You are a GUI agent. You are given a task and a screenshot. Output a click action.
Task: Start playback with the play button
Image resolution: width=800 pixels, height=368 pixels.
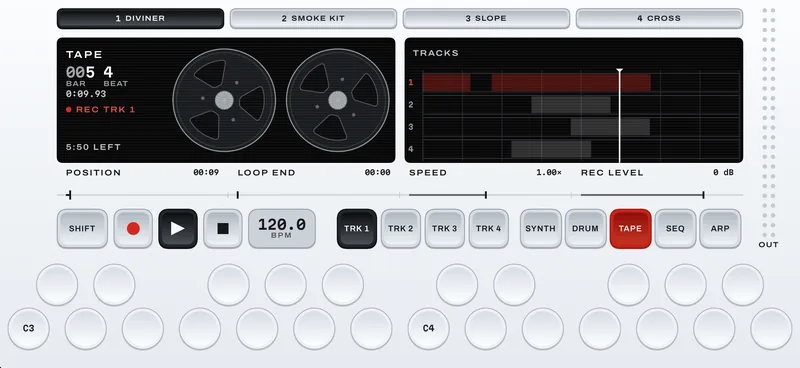178,229
